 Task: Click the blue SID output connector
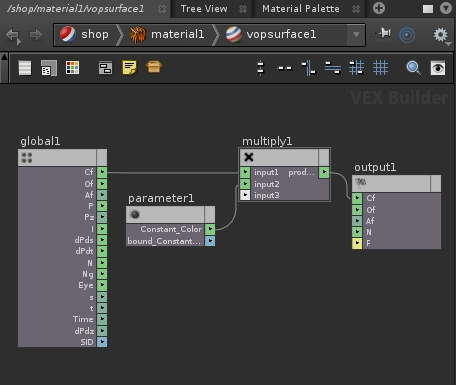(x=102, y=342)
